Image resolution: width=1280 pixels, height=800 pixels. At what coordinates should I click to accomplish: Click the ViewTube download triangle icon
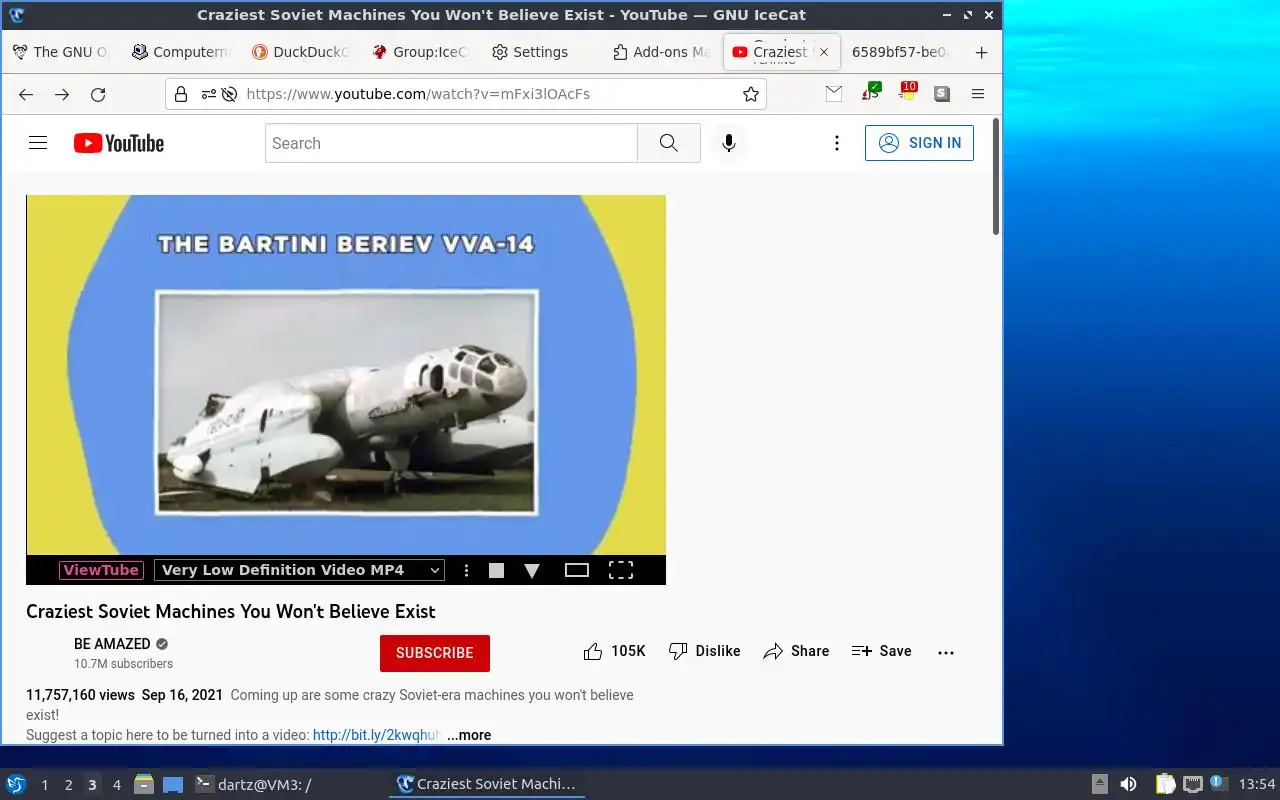(532, 570)
